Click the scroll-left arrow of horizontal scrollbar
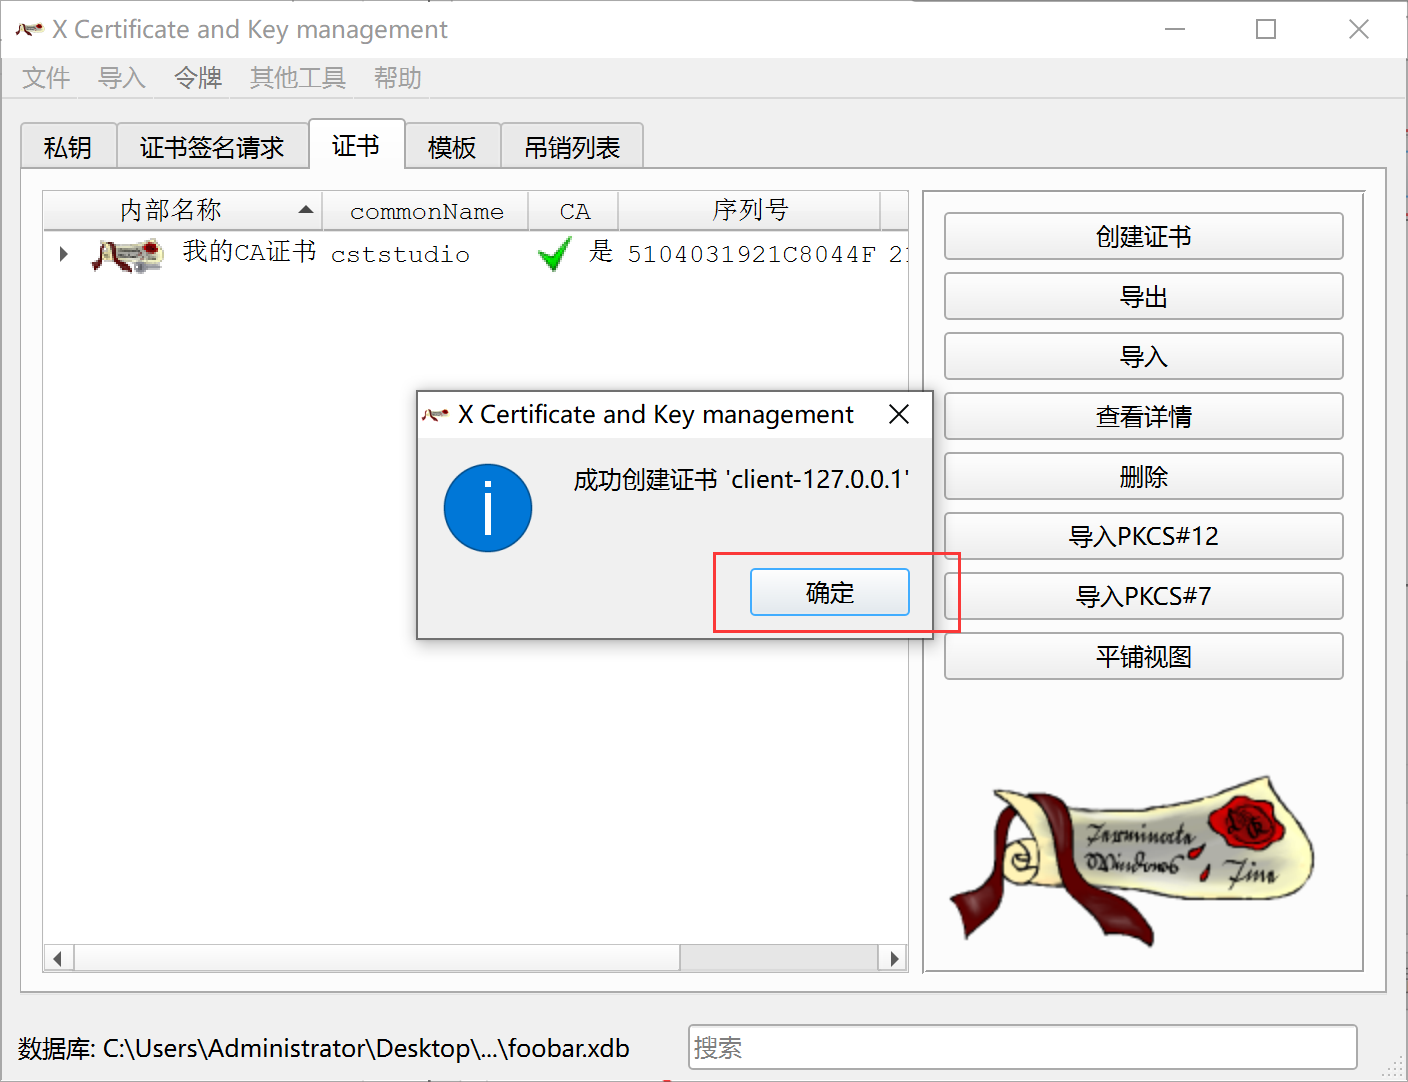Image resolution: width=1408 pixels, height=1082 pixels. click(x=58, y=958)
